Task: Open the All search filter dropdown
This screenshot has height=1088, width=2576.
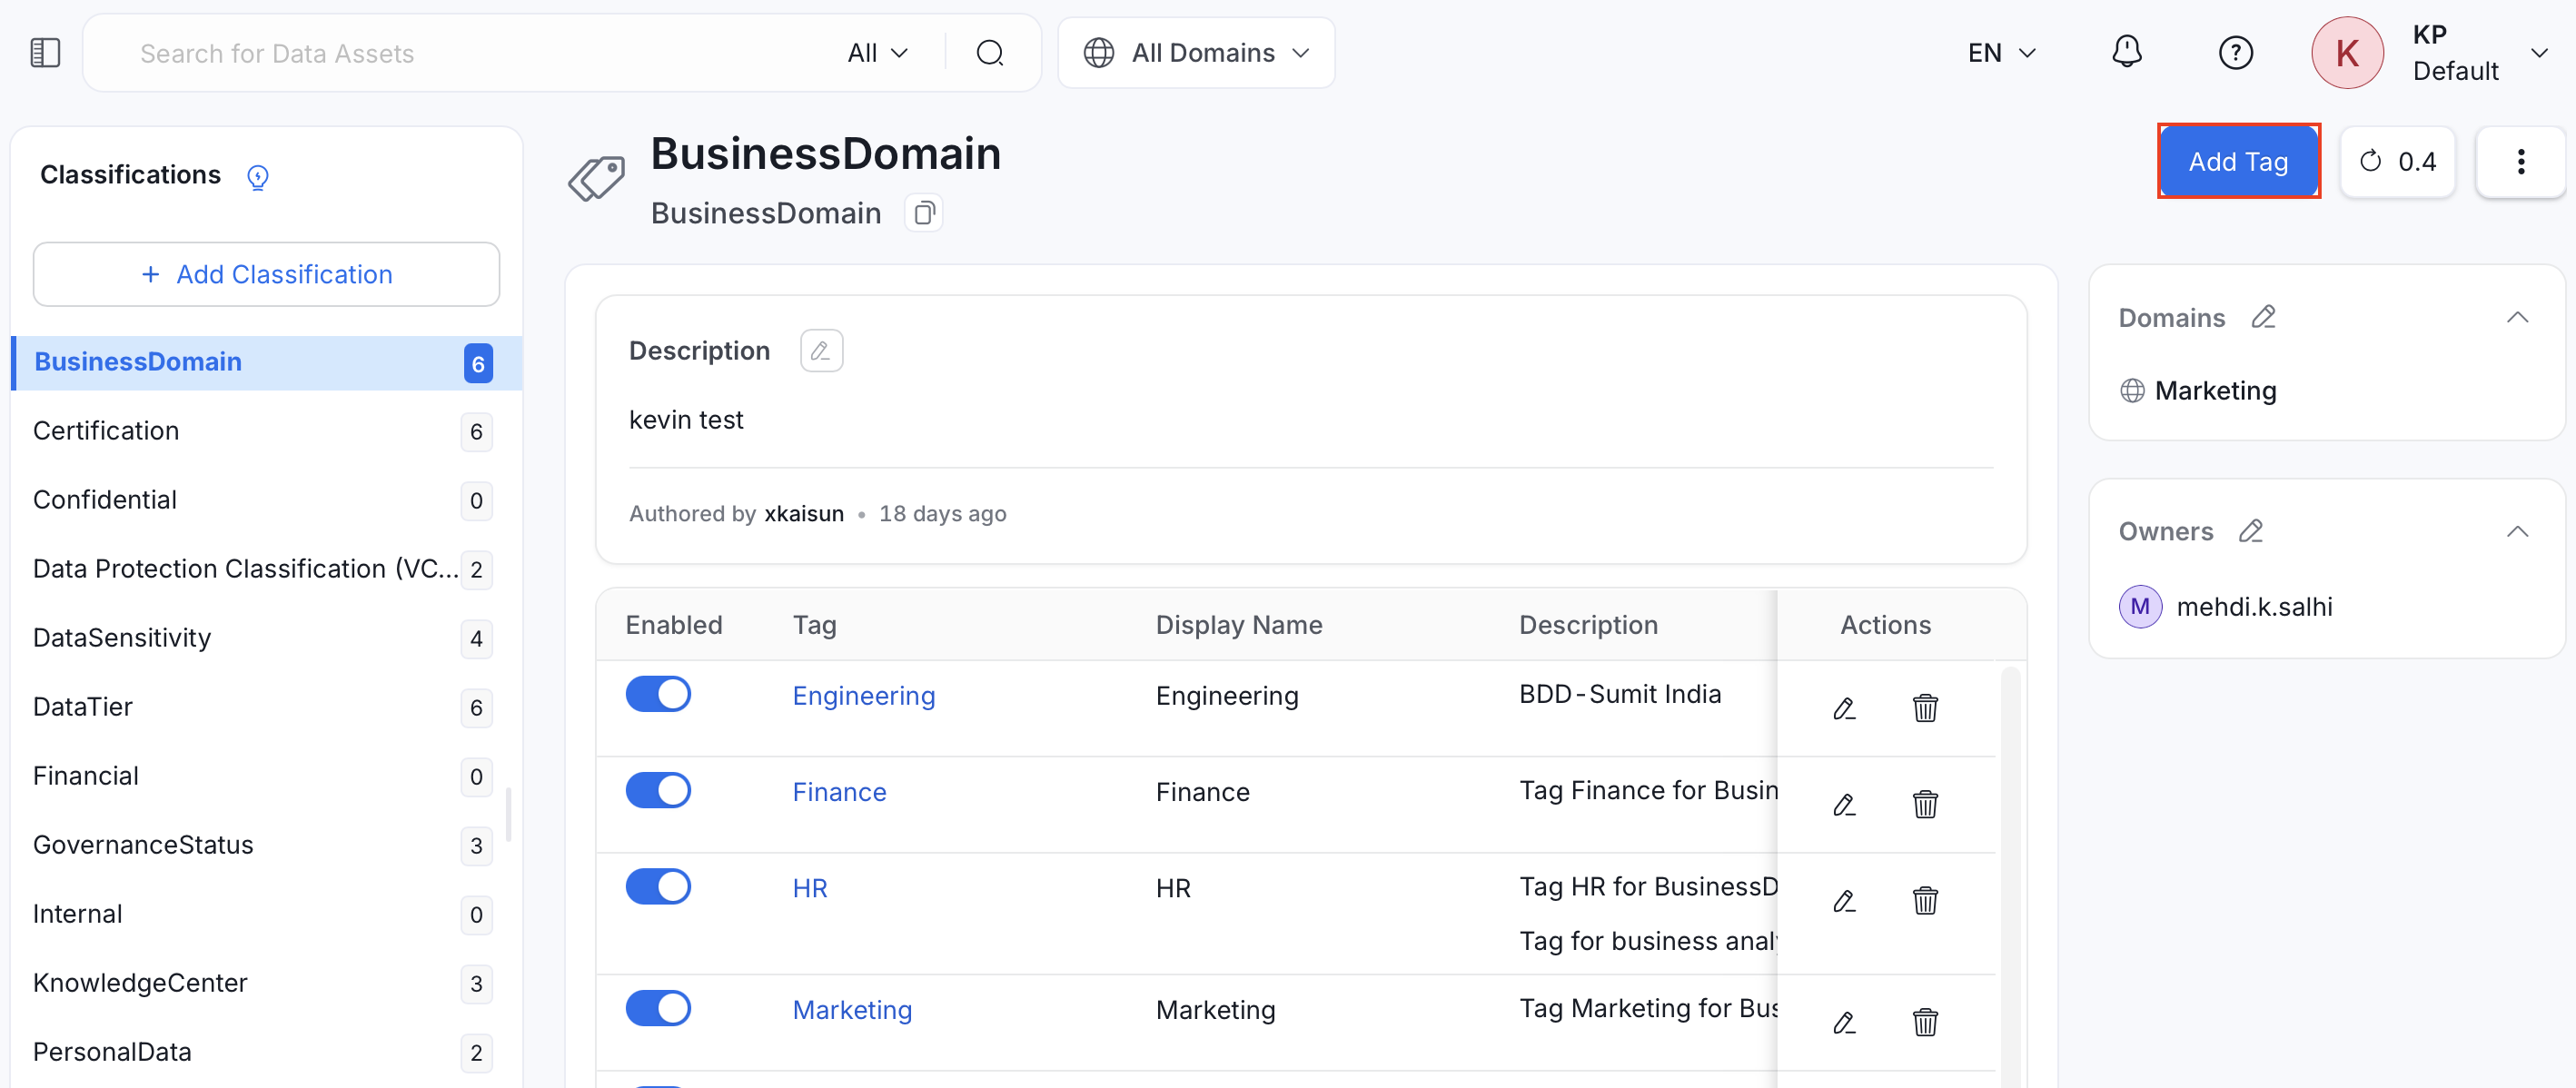Action: click(x=877, y=53)
